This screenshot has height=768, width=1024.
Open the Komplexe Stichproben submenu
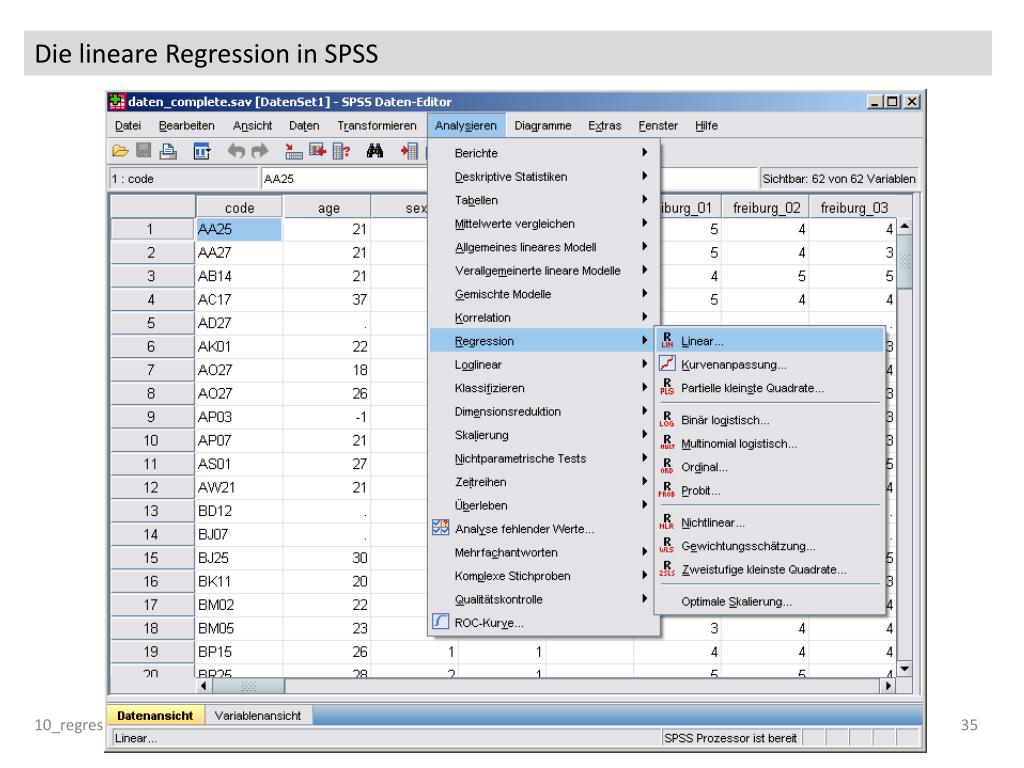[543, 576]
